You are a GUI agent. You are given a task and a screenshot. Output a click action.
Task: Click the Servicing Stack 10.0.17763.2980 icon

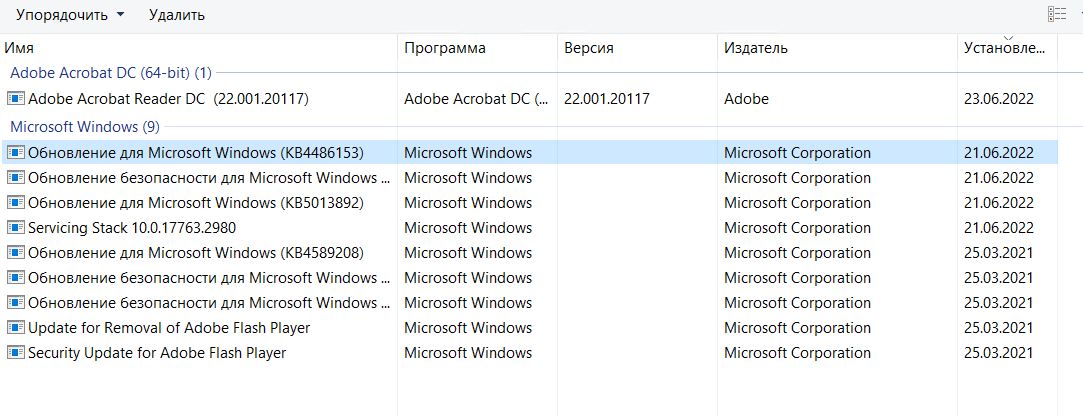pos(16,228)
